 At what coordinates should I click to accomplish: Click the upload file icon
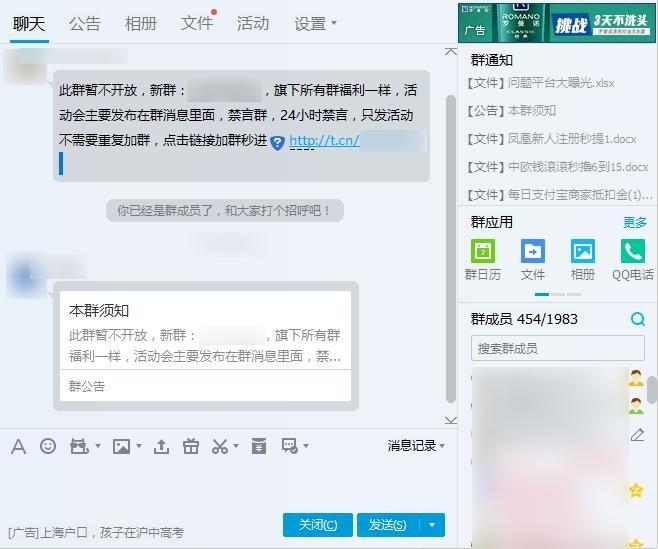click(x=161, y=446)
